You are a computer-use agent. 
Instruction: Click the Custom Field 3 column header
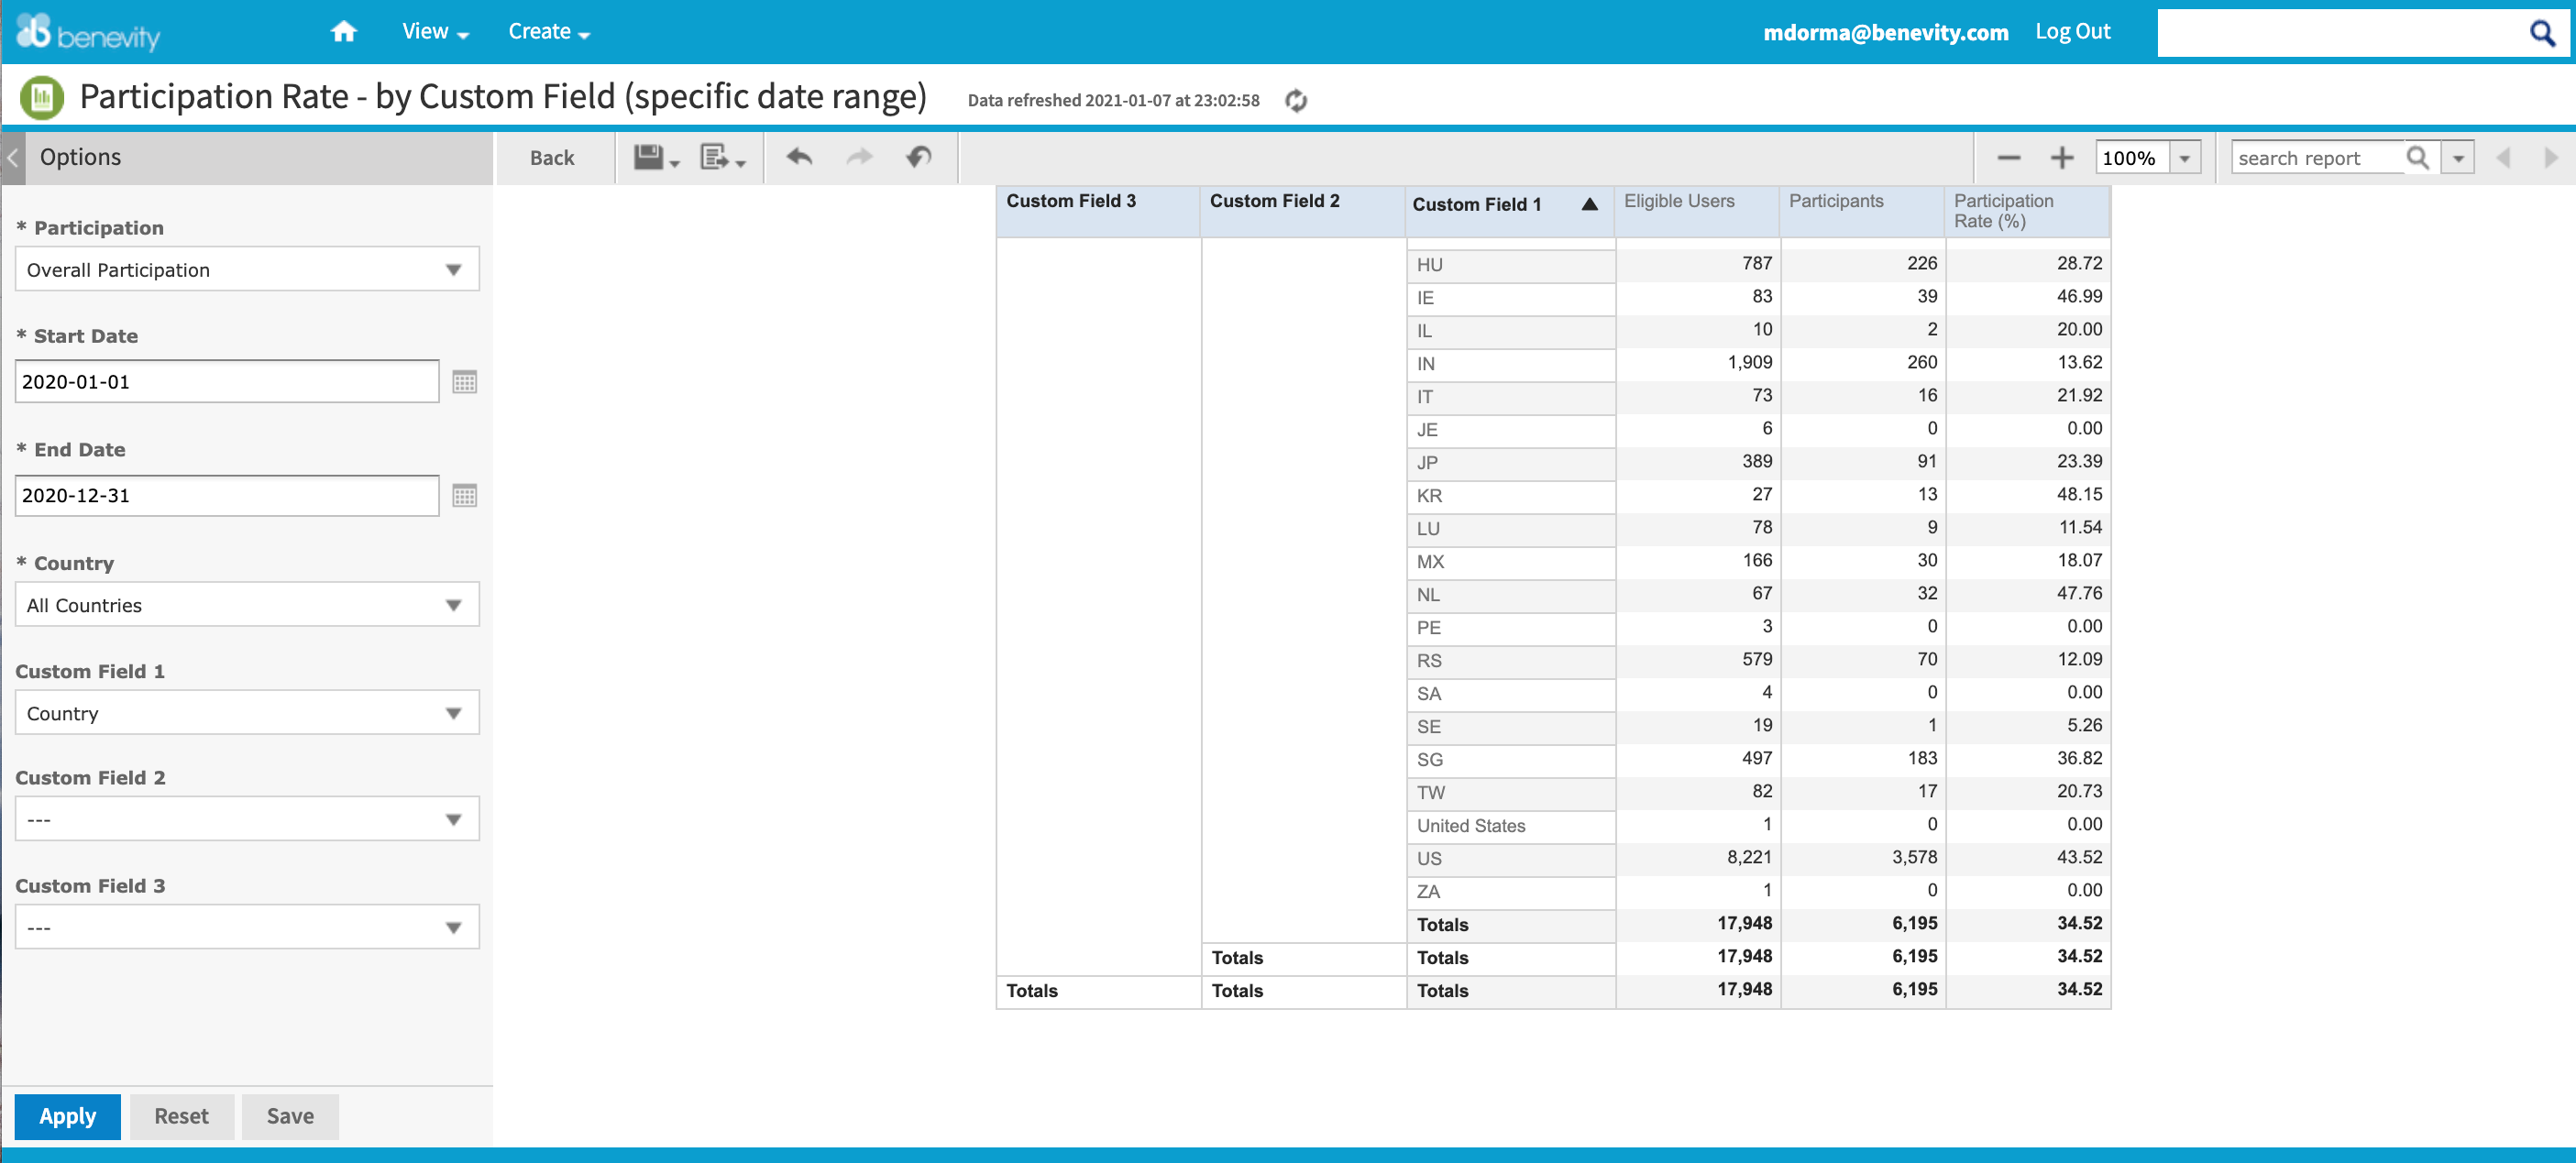tap(1098, 211)
